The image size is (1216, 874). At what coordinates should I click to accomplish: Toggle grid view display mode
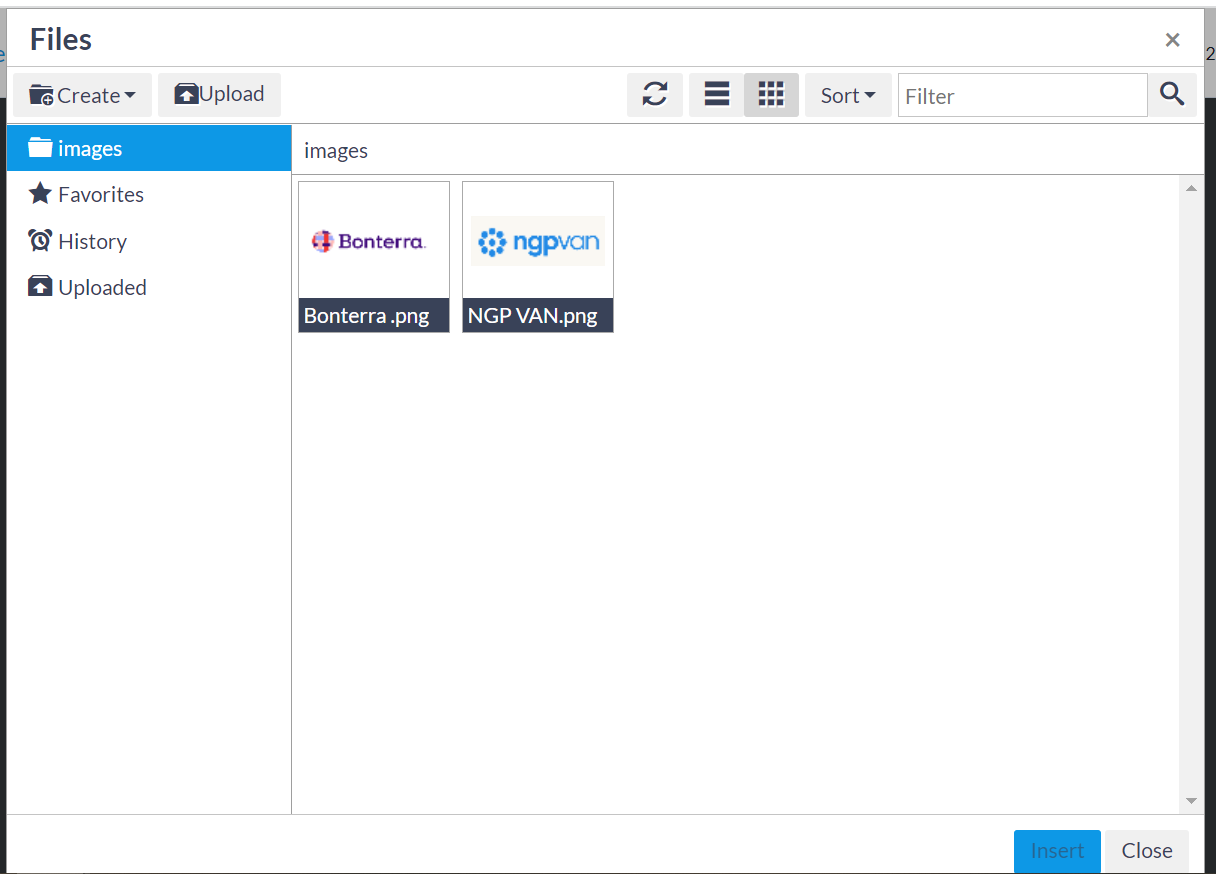click(771, 94)
